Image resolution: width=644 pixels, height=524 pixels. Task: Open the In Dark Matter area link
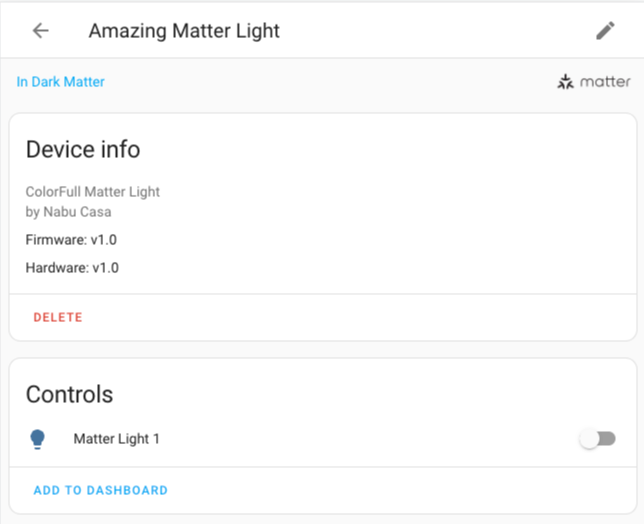[x=60, y=82]
